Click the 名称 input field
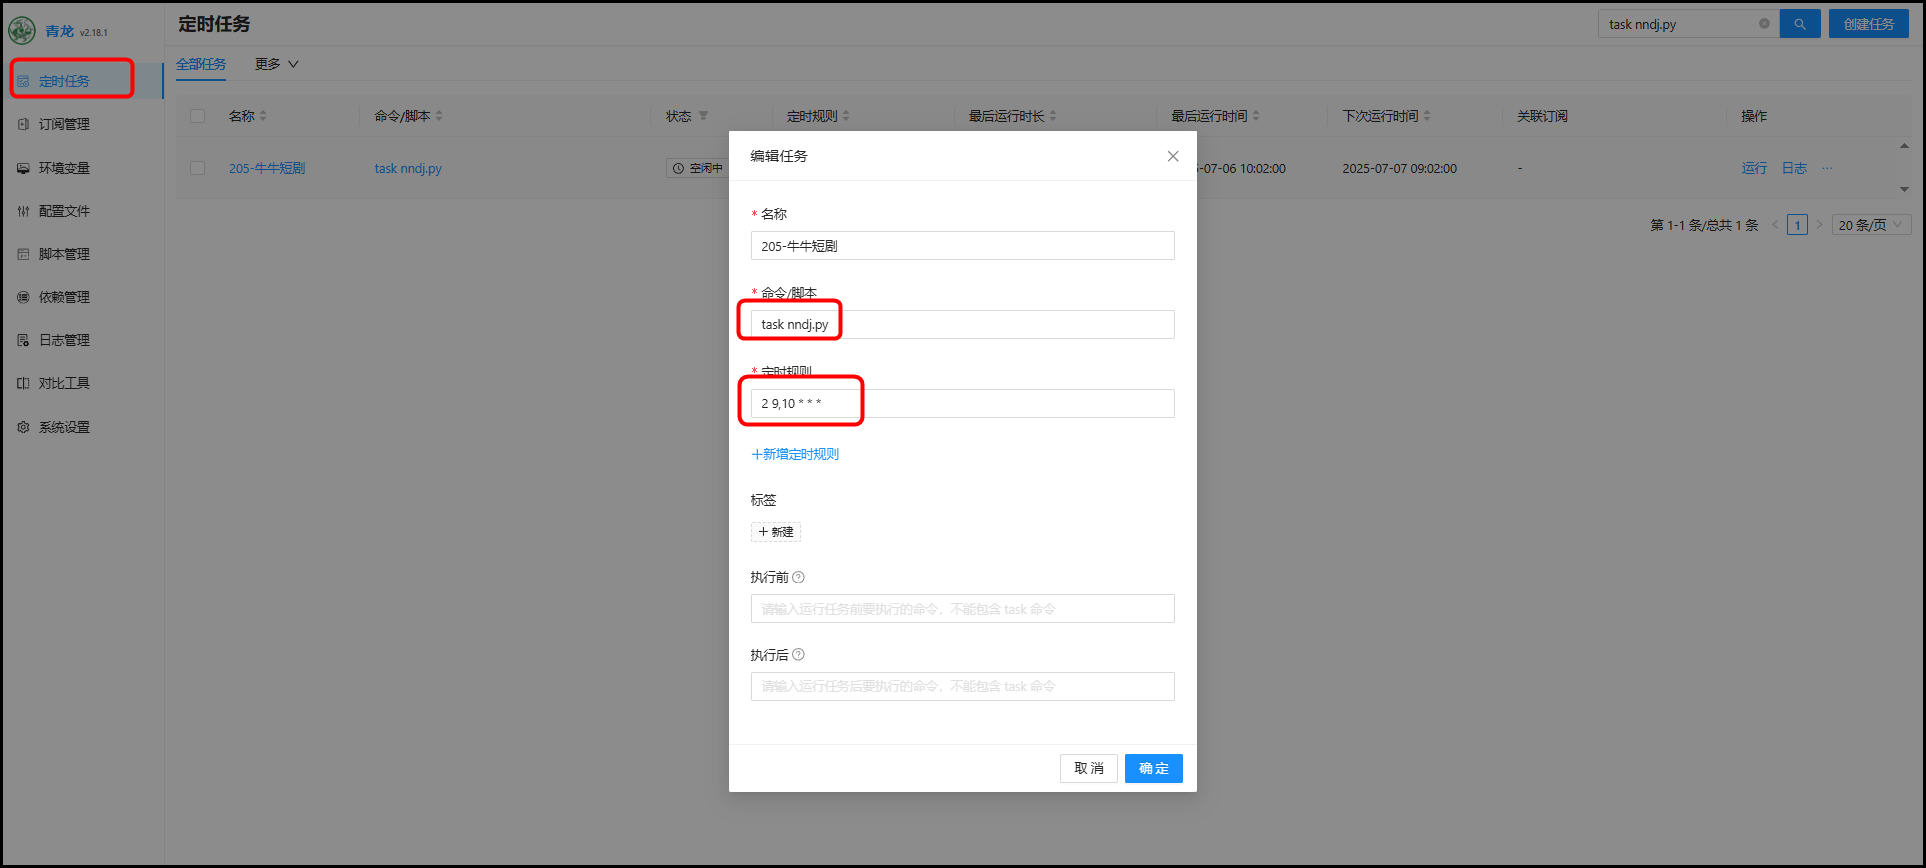Image resolution: width=1926 pixels, height=868 pixels. coord(962,246)
